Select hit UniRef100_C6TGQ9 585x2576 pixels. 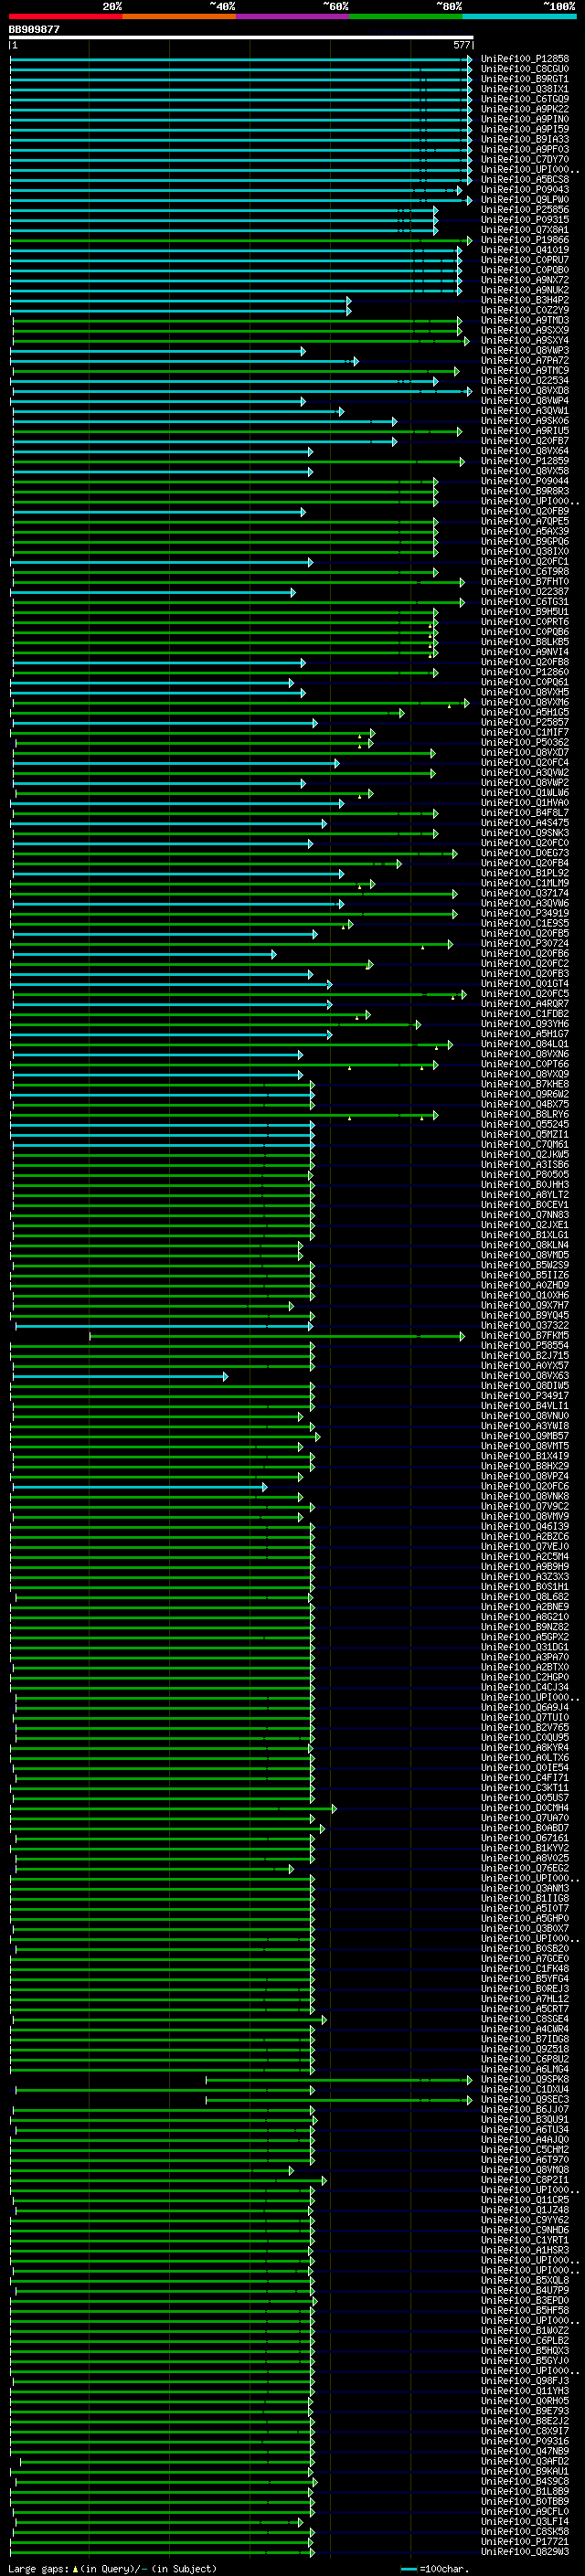(x=525, y=99)
